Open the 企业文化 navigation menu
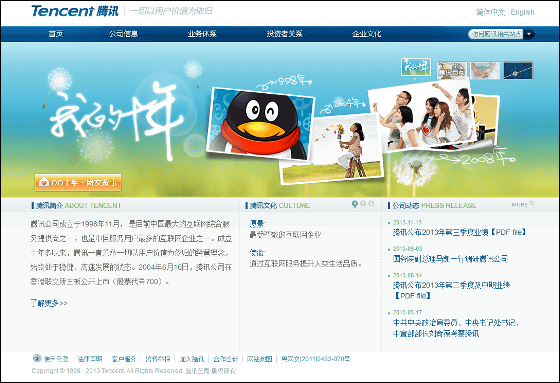560x383 pixels. click(x=366, y=34)
